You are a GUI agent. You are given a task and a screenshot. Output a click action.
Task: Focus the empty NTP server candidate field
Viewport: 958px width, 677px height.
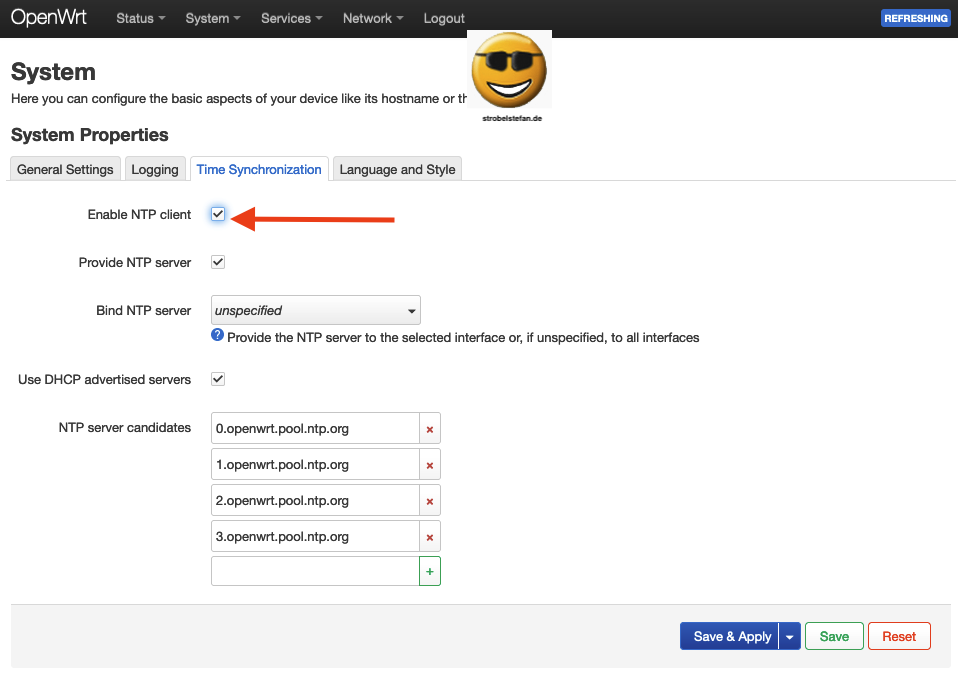coord(315,572)
